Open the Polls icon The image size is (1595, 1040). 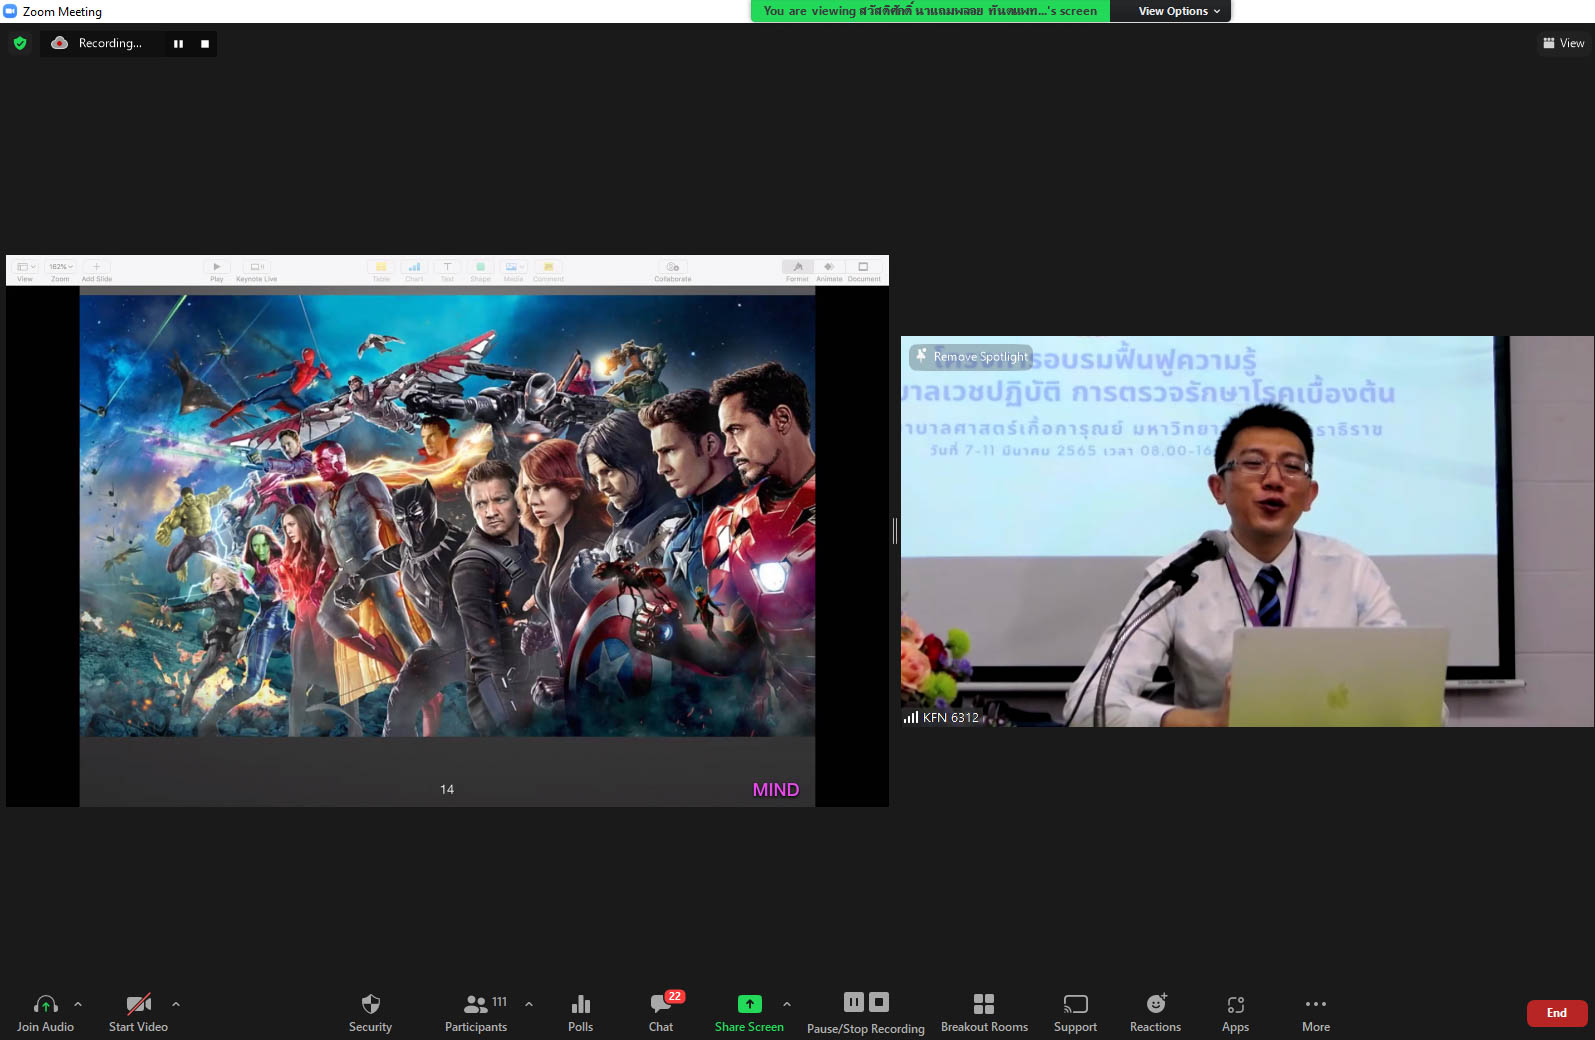[580, 1004]
